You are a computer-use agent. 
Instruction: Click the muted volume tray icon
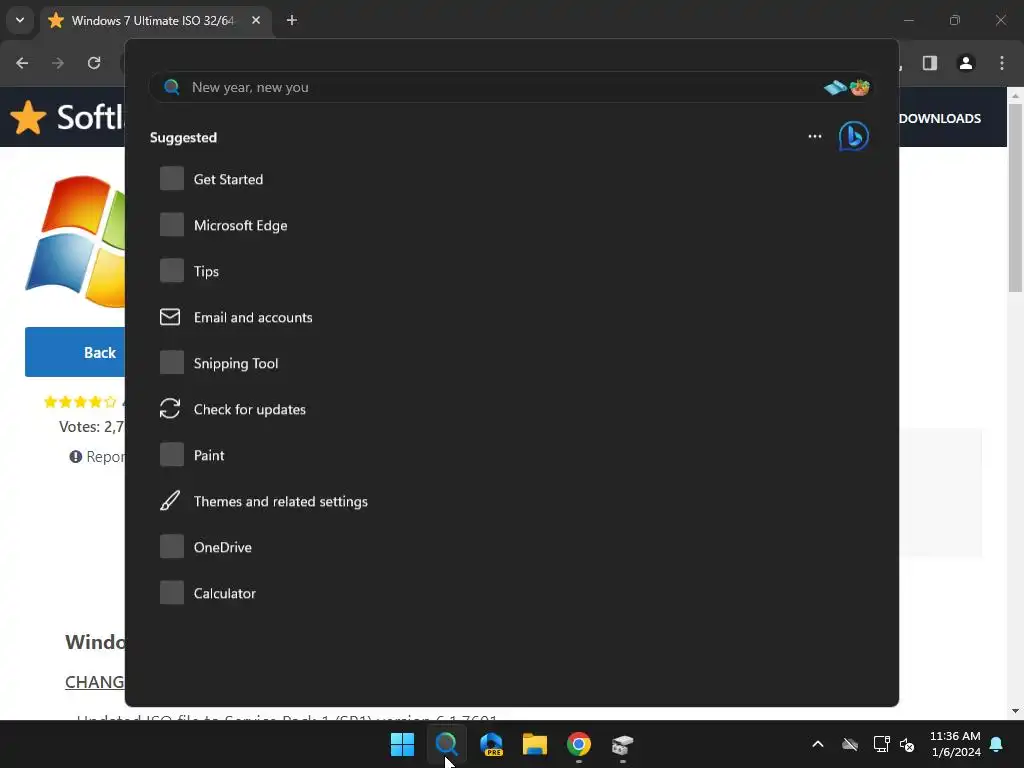click(x=907, y=744)
